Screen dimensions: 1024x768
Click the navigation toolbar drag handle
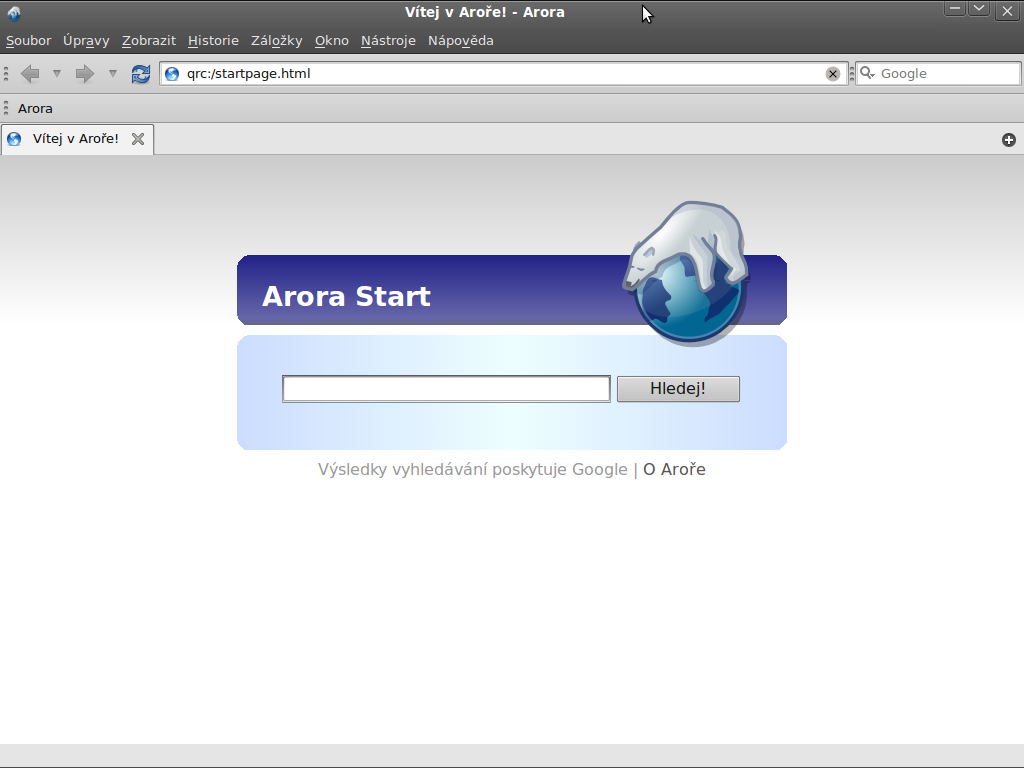[x=6, y=74]
